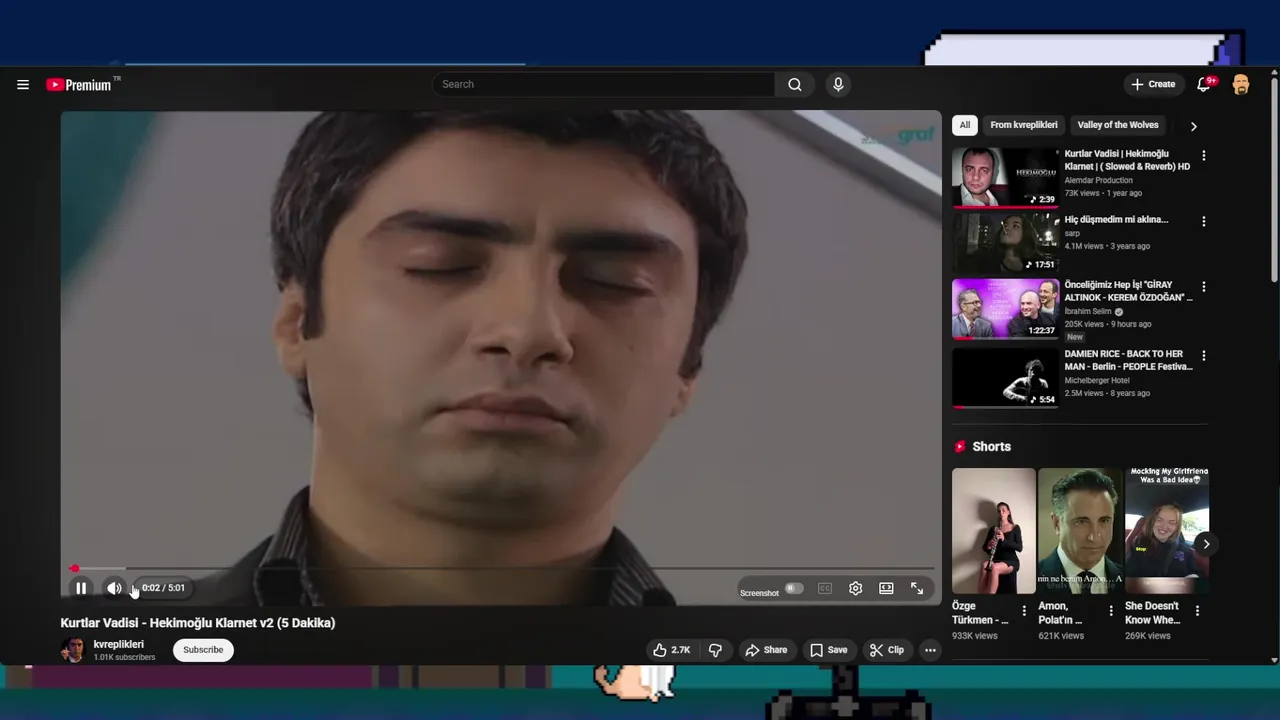Image resolution: width=1280 pixels, height=720 pixels.
Task: Create a Clip of the video
Action: point(887,650)
